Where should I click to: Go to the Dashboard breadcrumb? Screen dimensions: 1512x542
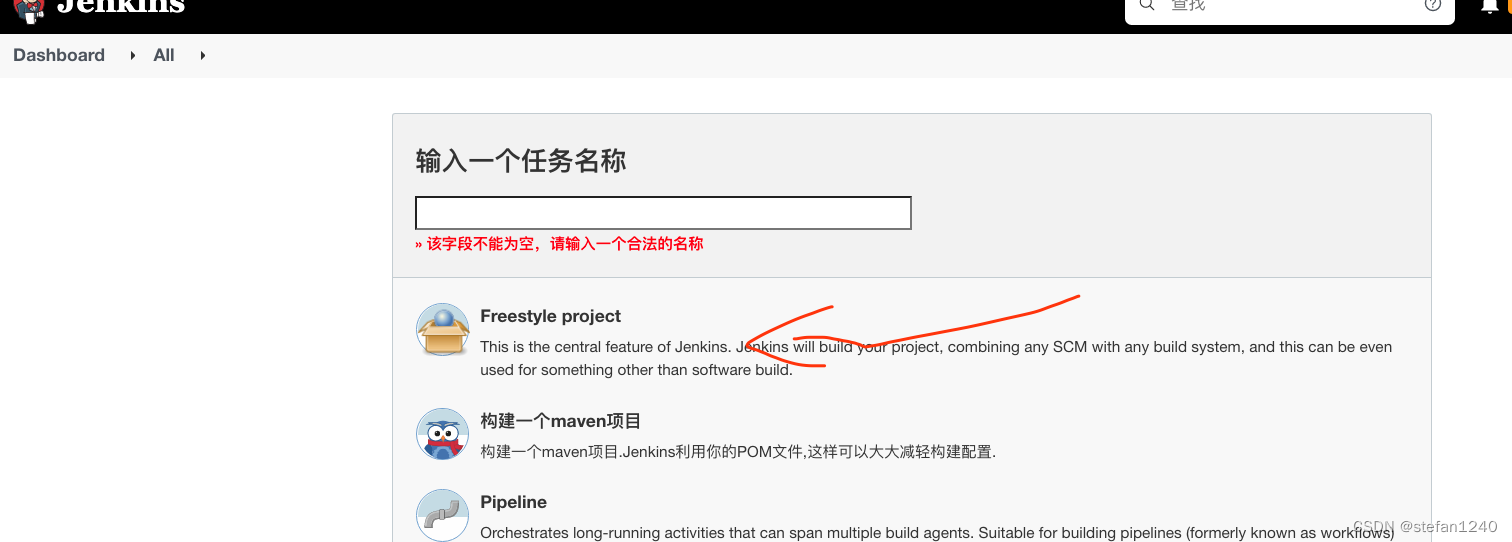click(x=59, y=56)
